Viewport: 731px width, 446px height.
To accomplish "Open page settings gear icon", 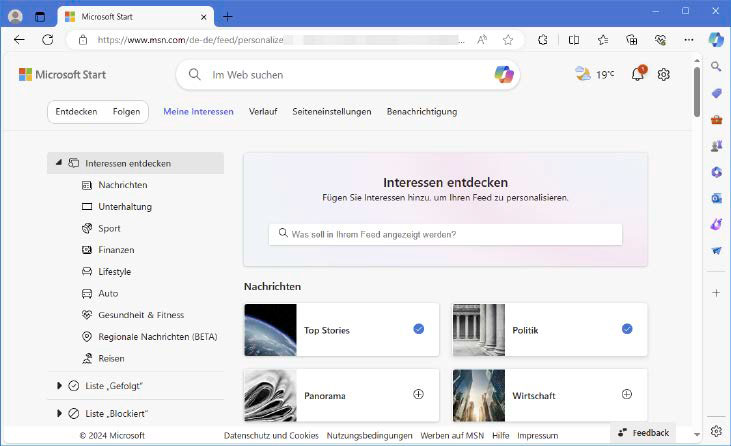I will click(663, 74).
